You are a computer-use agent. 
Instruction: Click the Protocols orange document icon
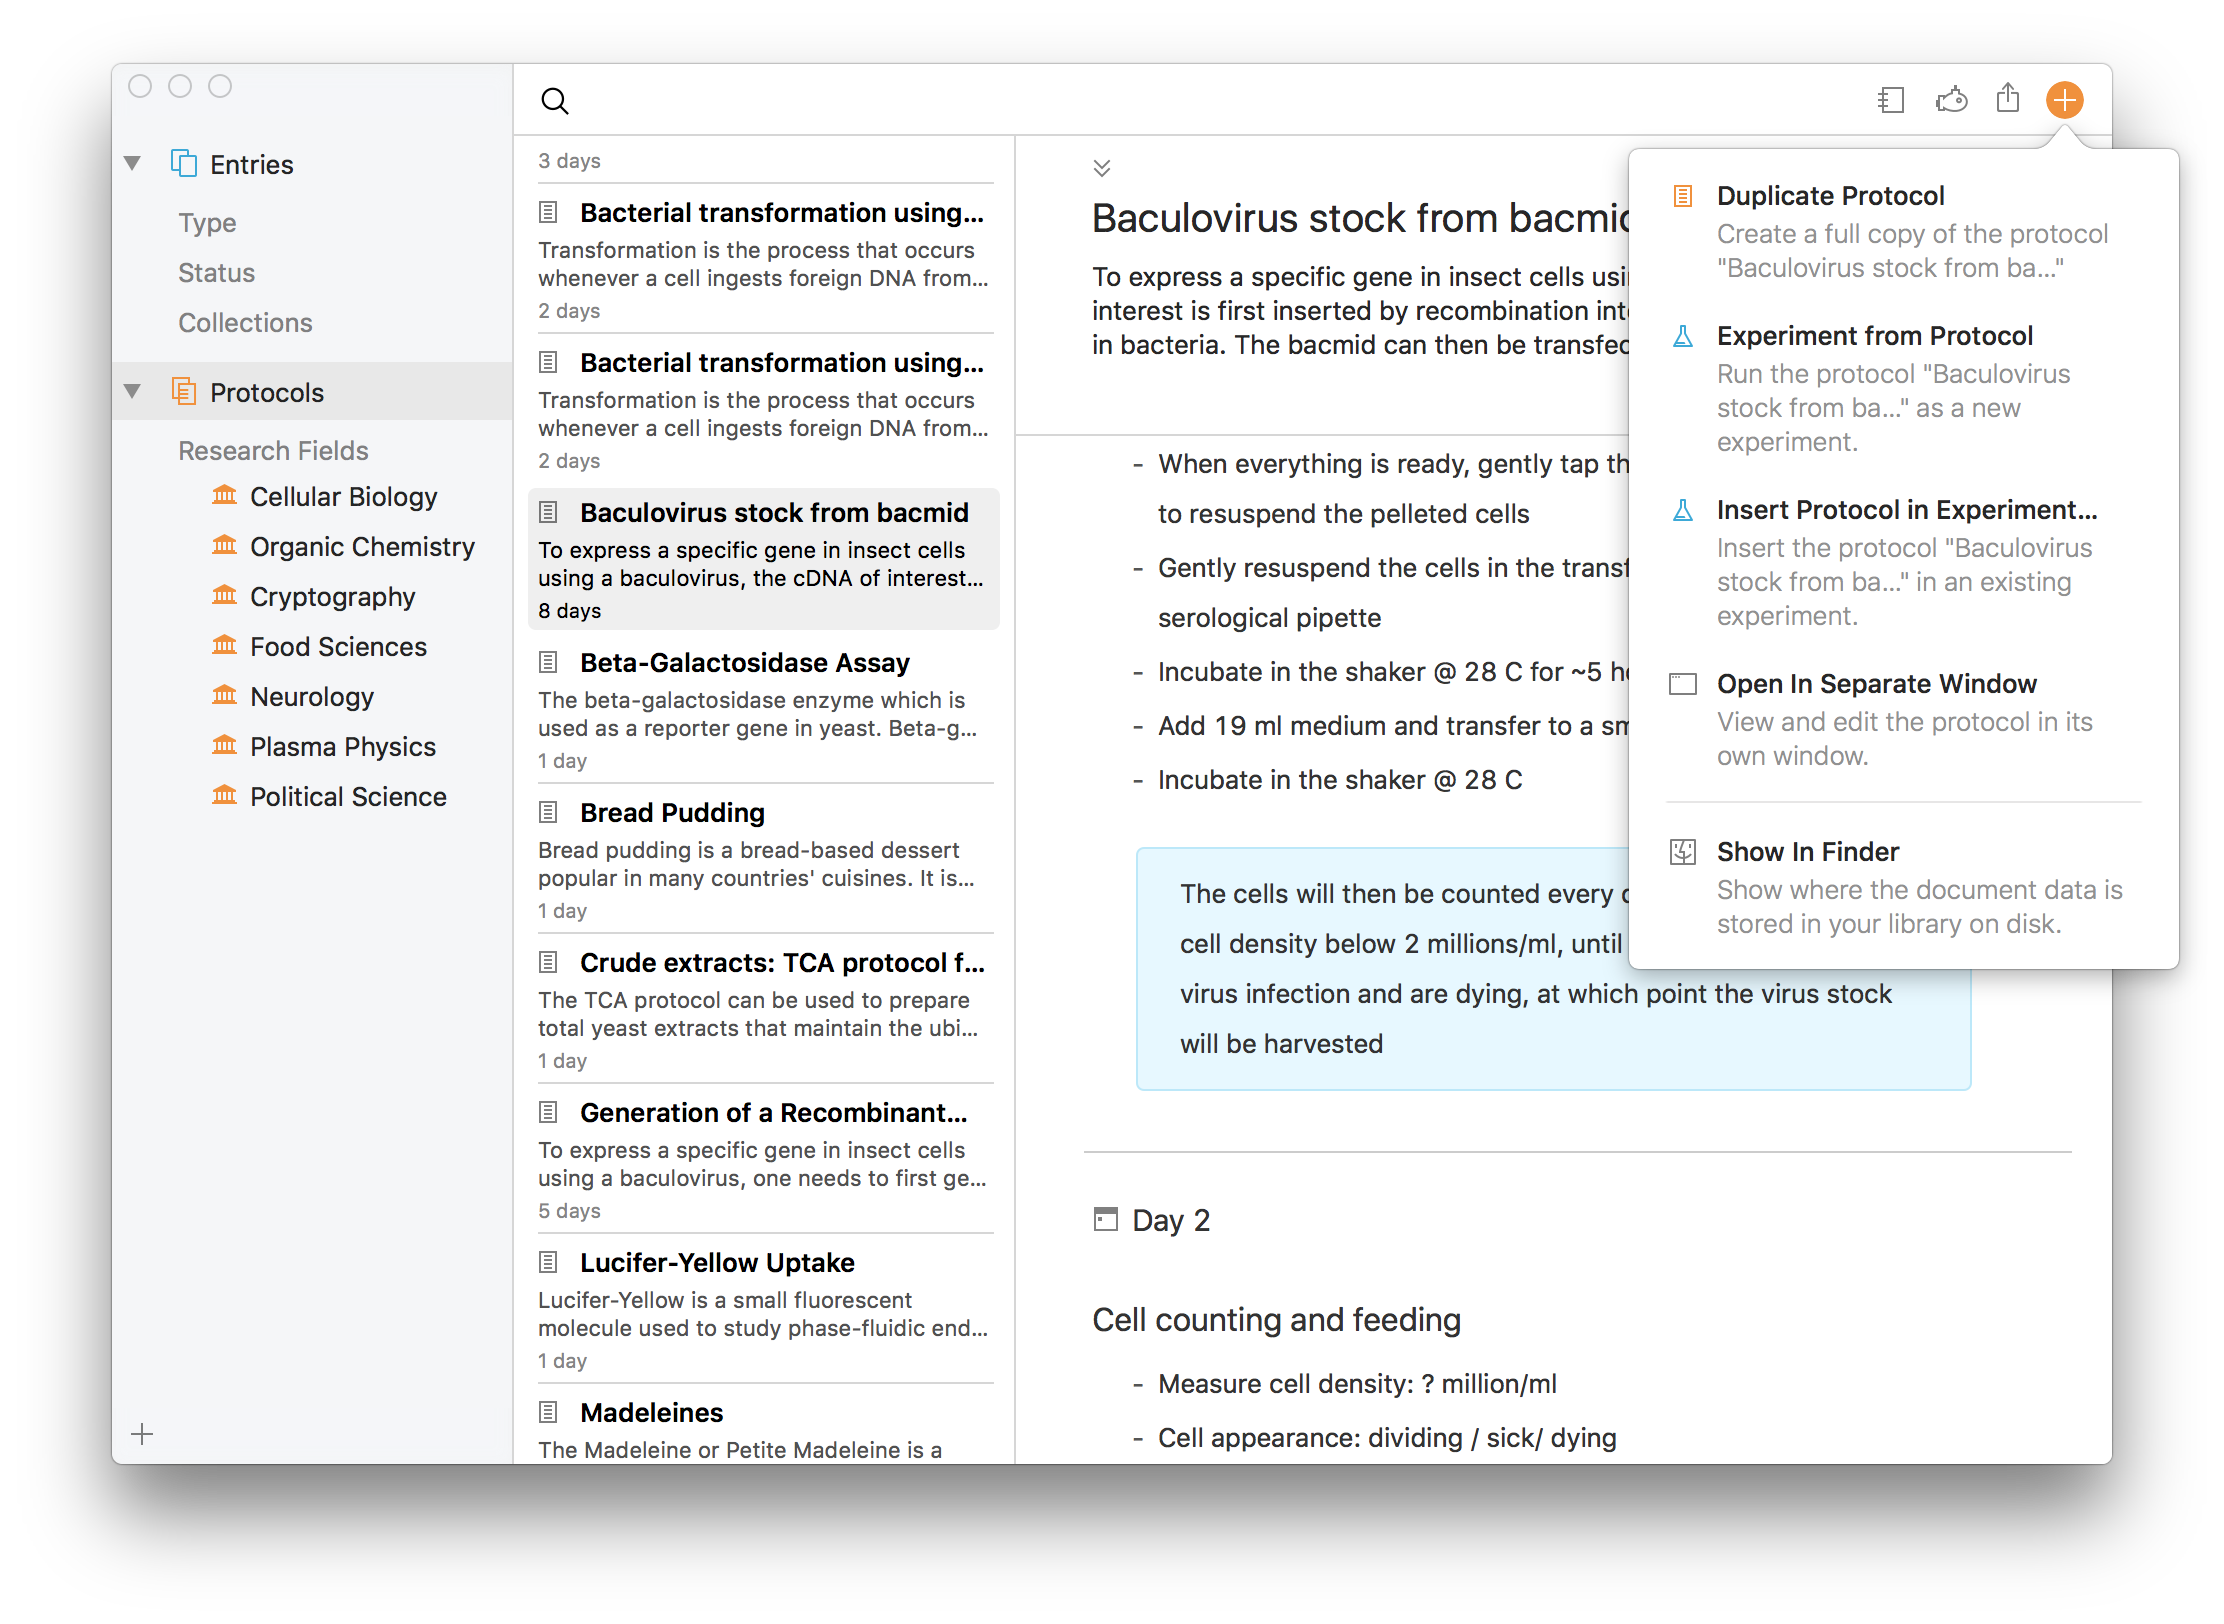[x=184, y=391]
